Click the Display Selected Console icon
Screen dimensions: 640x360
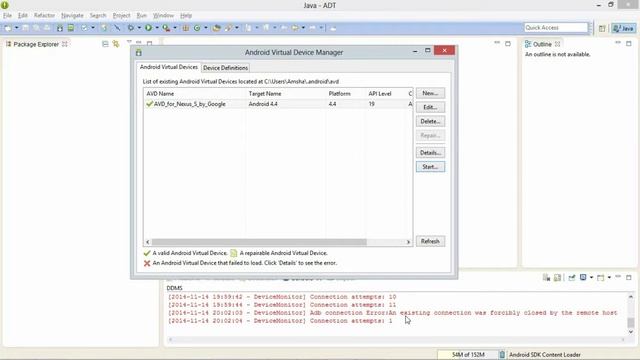[x=583, y=277]
